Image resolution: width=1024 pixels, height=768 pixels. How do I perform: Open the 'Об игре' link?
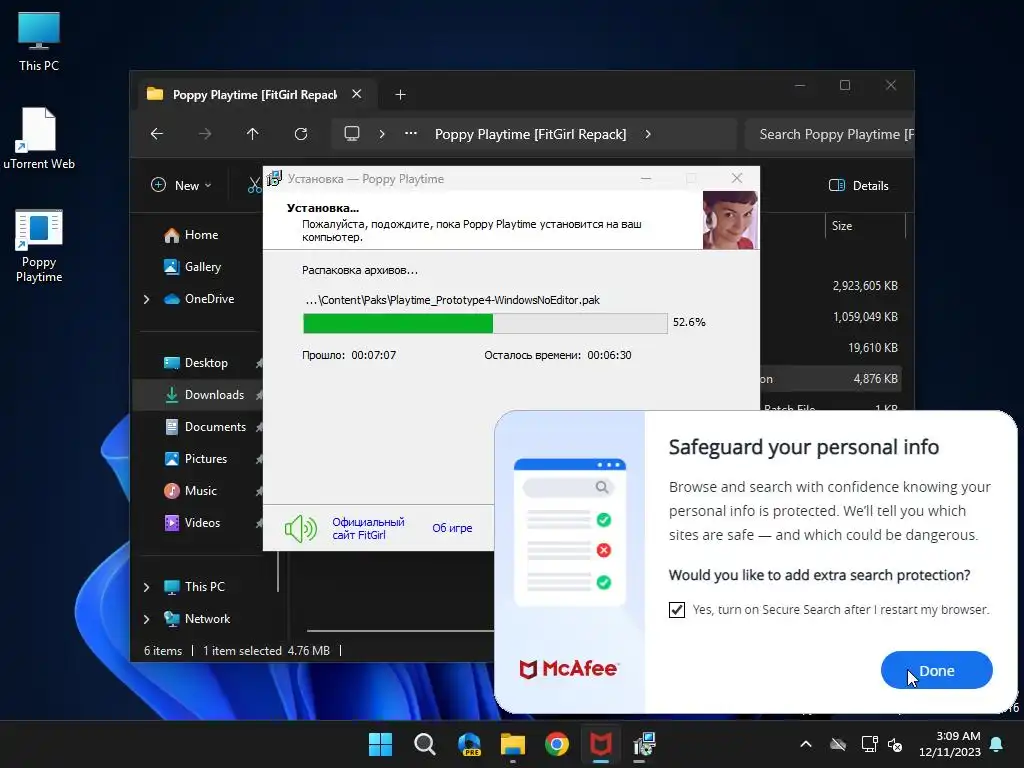click(452, 528)
